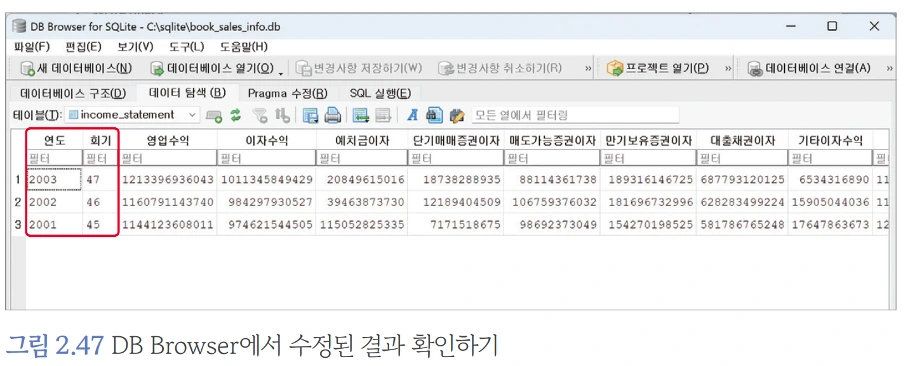Click the print table icon

pyautogui.click(x=332, y=115)
